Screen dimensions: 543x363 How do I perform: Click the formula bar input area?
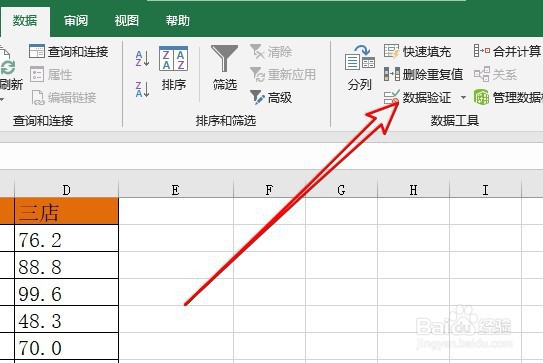pyautogui.click(x=272, y=156)
